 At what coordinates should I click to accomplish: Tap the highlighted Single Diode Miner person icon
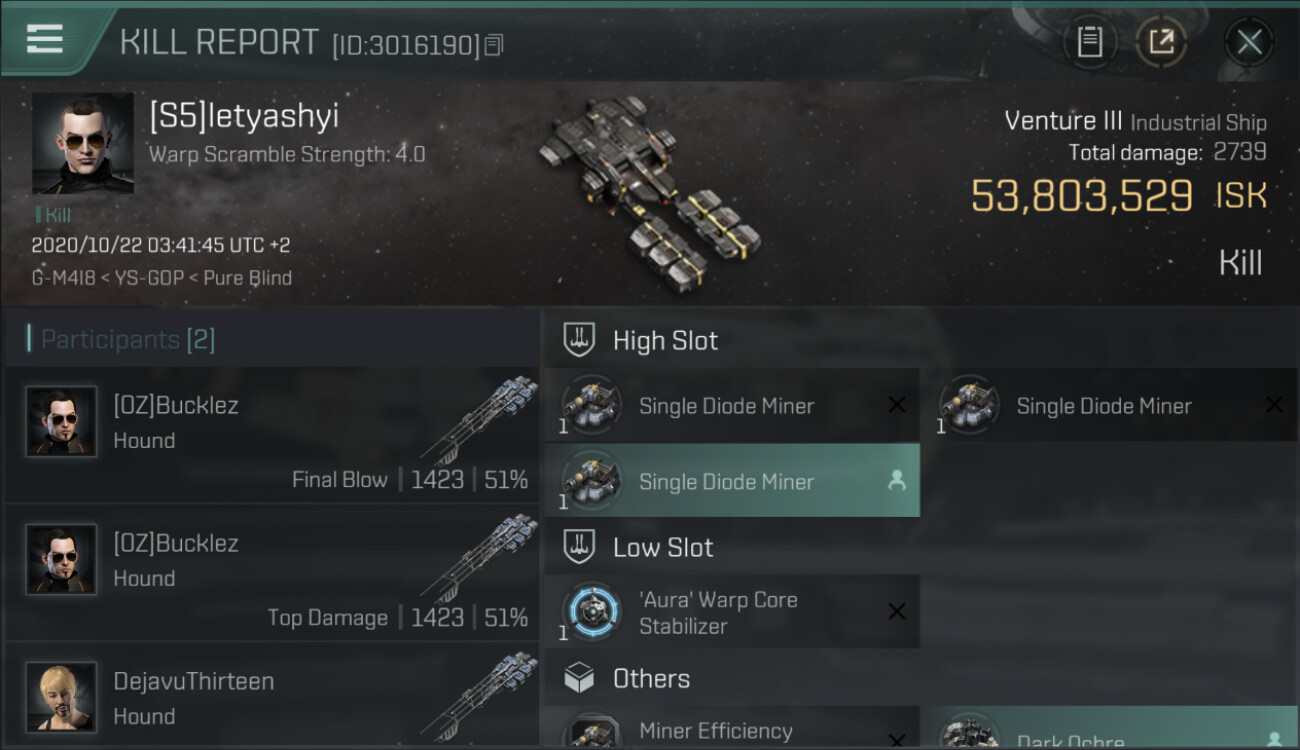pyautogui.click(x=897, y=481)
